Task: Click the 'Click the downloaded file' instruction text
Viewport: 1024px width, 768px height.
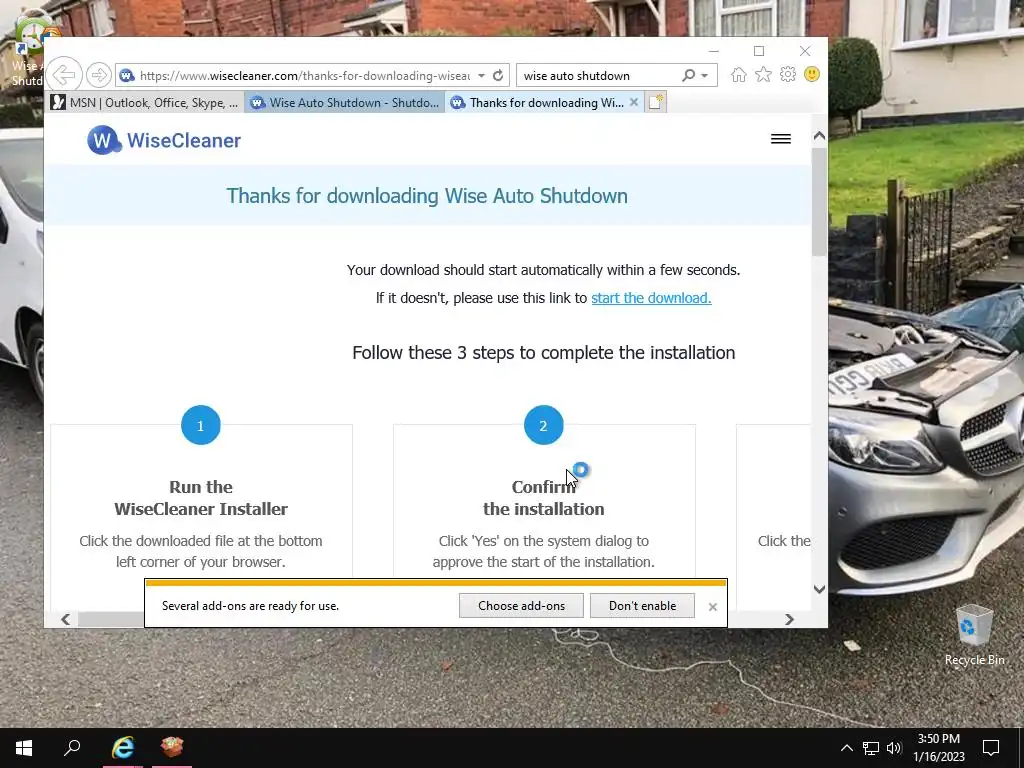Action: pos(200,551)
